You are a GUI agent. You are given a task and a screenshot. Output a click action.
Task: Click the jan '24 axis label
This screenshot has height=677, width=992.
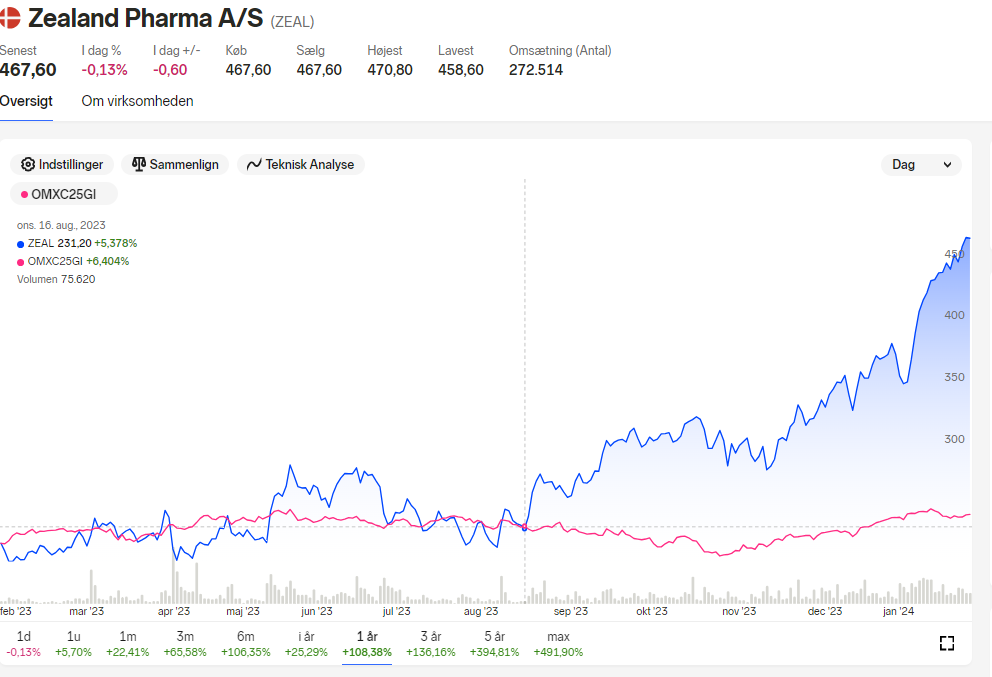(898, 611)
